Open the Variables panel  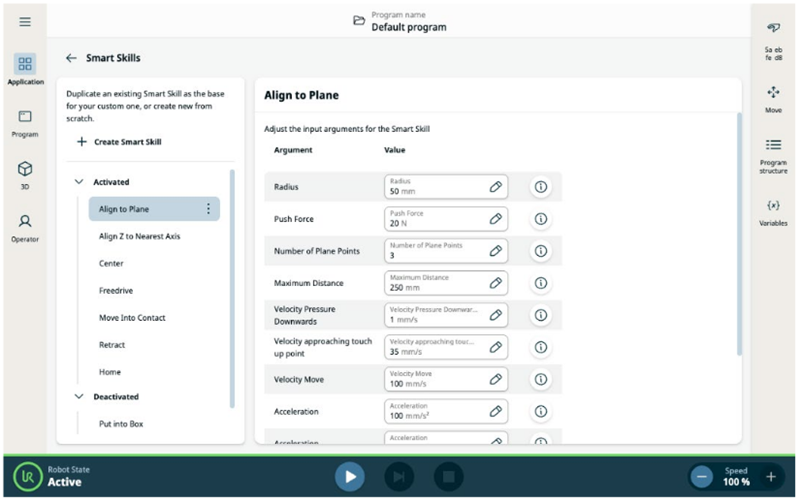click(x=773, y=211)
